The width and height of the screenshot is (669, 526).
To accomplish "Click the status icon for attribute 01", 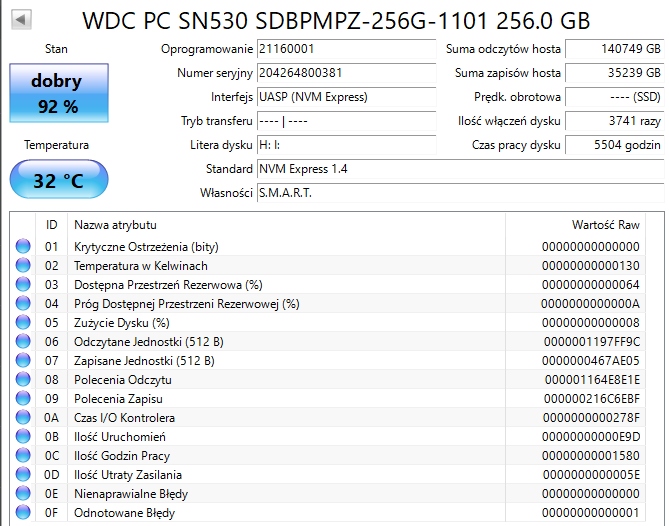I will (23, 246).
